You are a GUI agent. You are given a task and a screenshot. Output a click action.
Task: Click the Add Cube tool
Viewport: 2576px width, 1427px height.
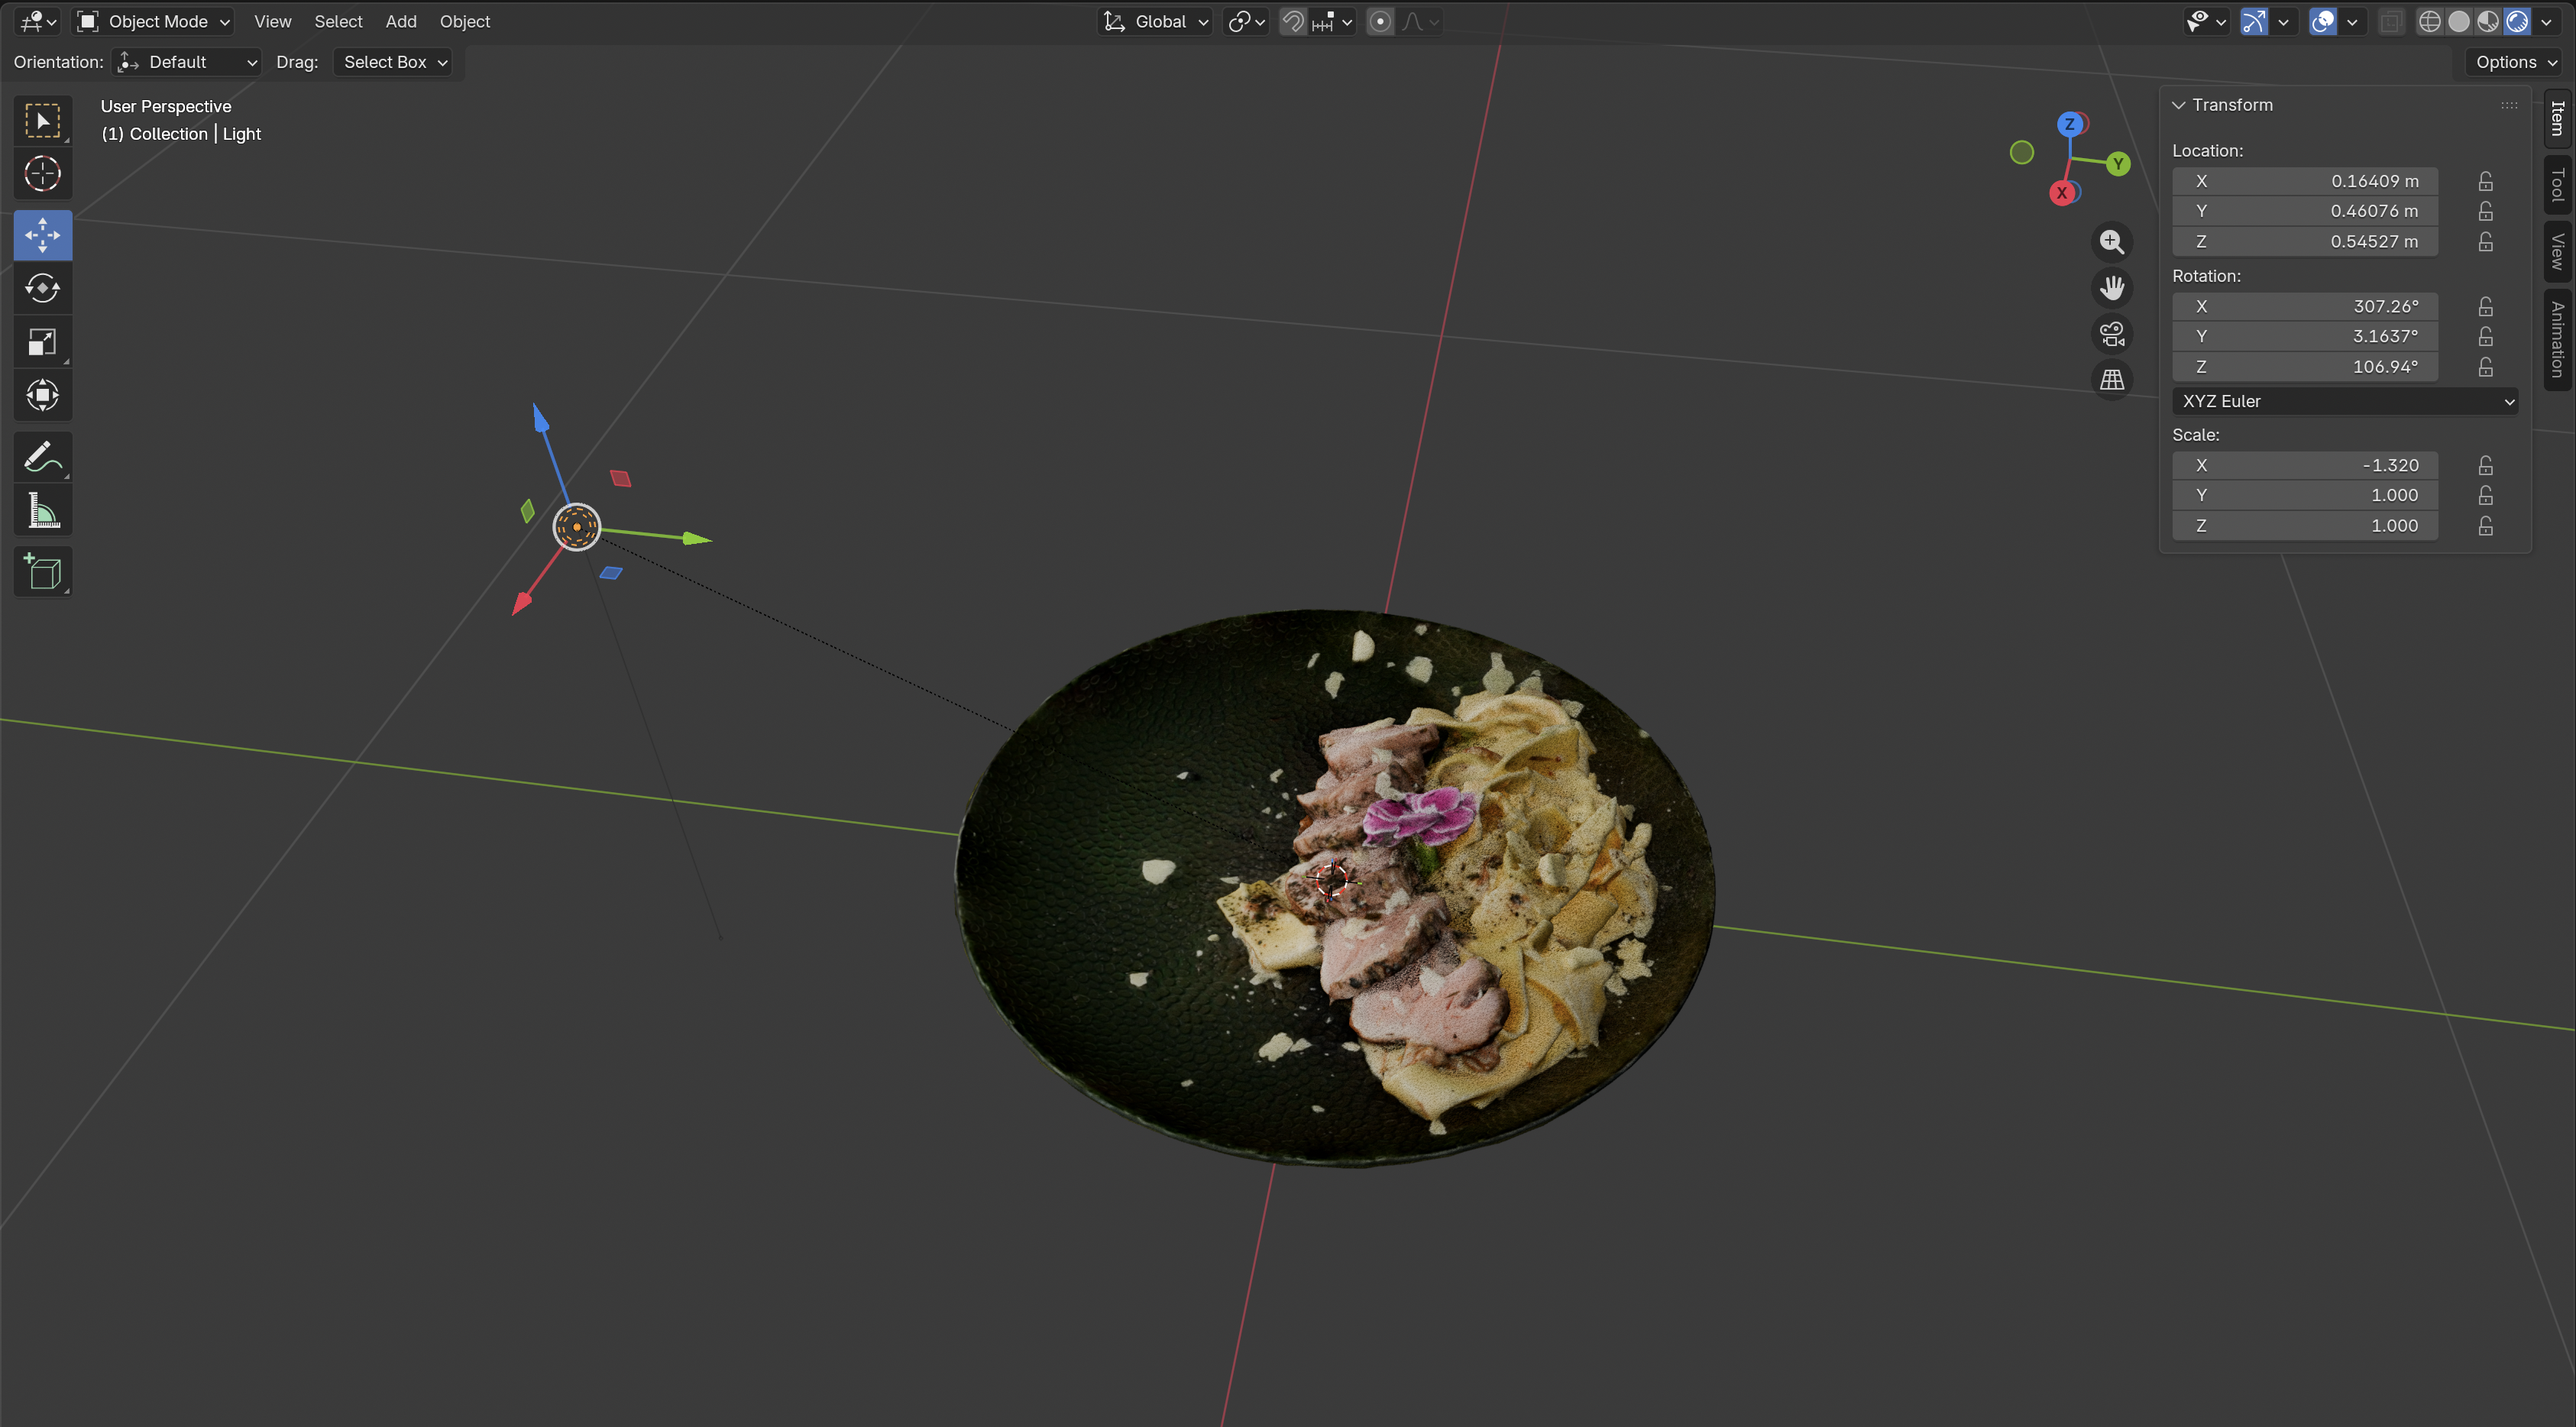coord(42,572)
